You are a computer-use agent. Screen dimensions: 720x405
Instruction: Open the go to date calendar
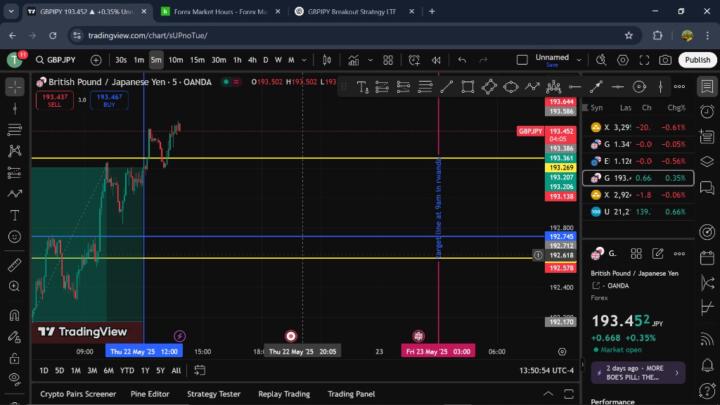200,371
